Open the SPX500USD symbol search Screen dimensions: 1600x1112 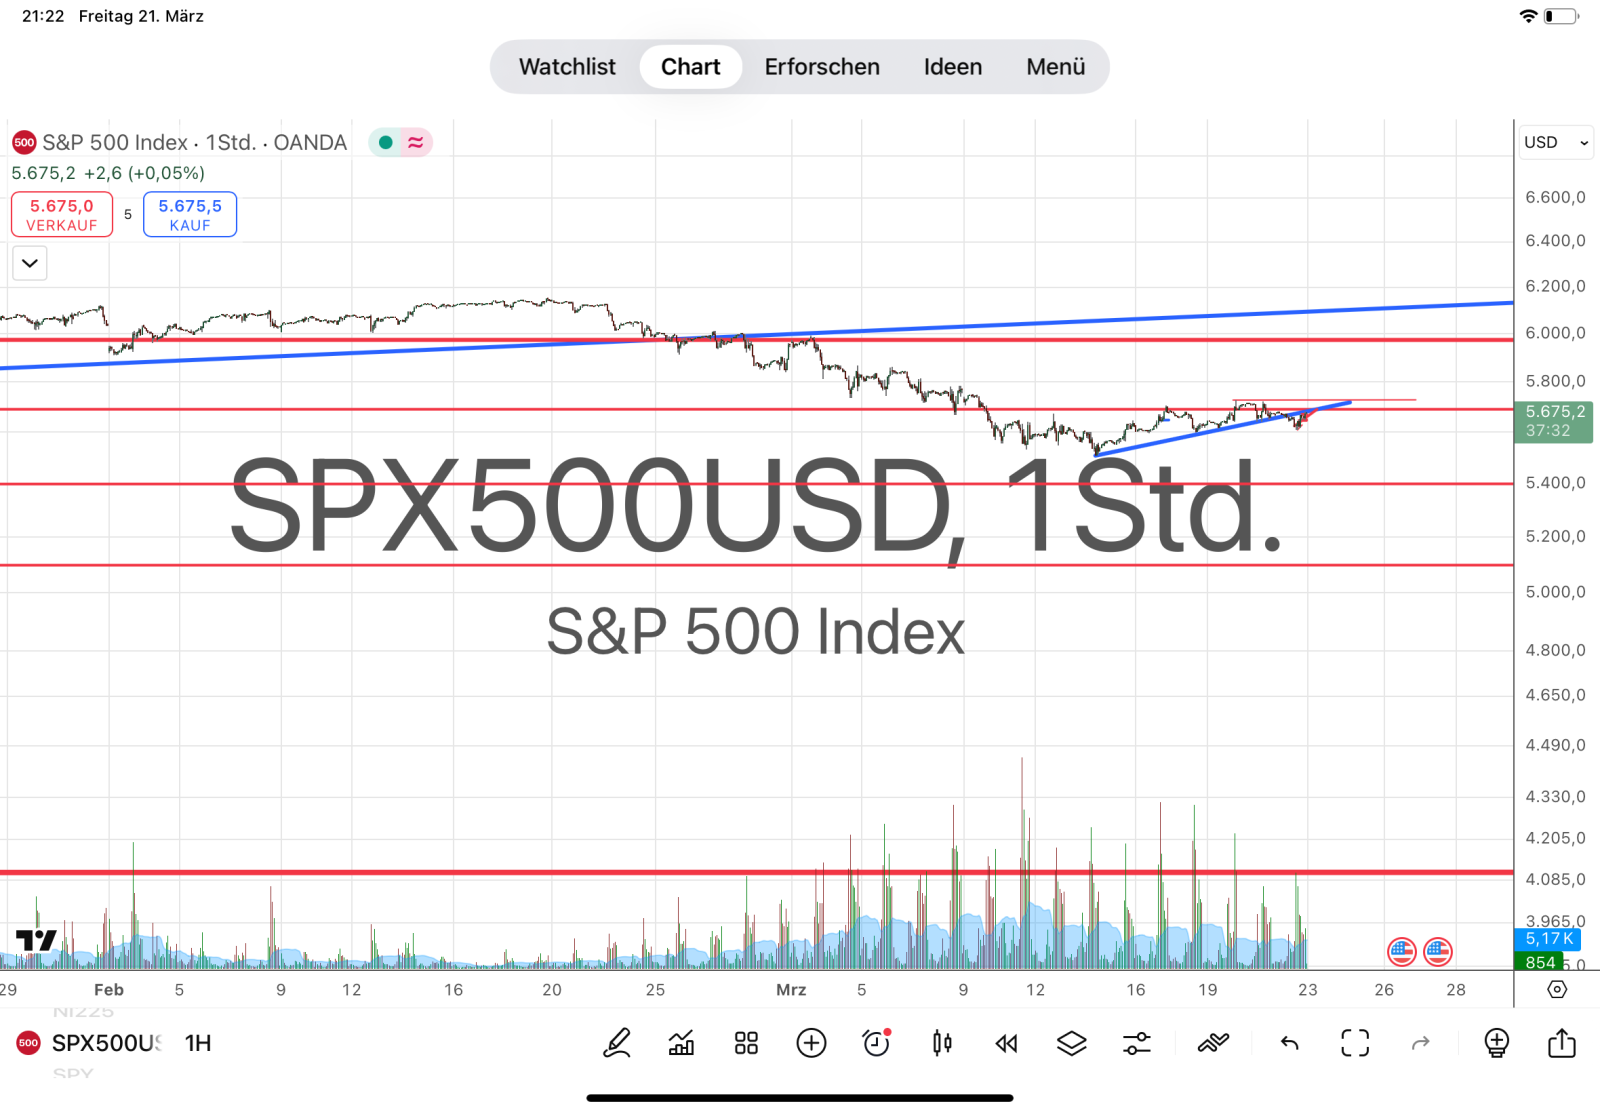point(106,1043)
